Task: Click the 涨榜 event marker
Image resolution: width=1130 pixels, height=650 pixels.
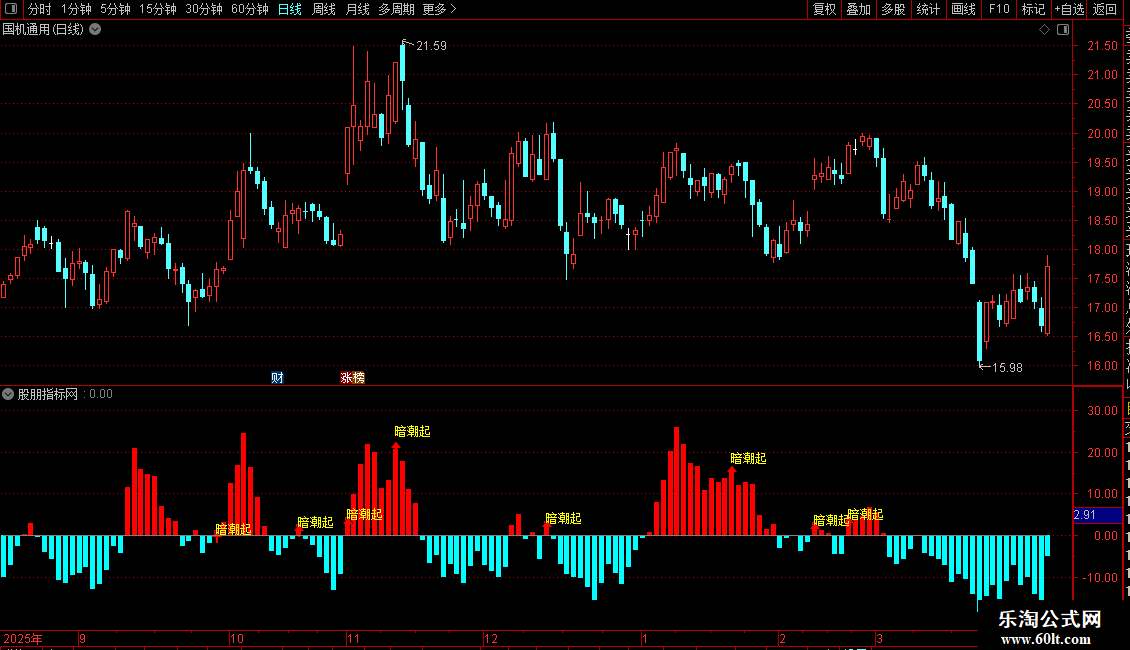Action: pyautogui.click(x=352, y=378)
